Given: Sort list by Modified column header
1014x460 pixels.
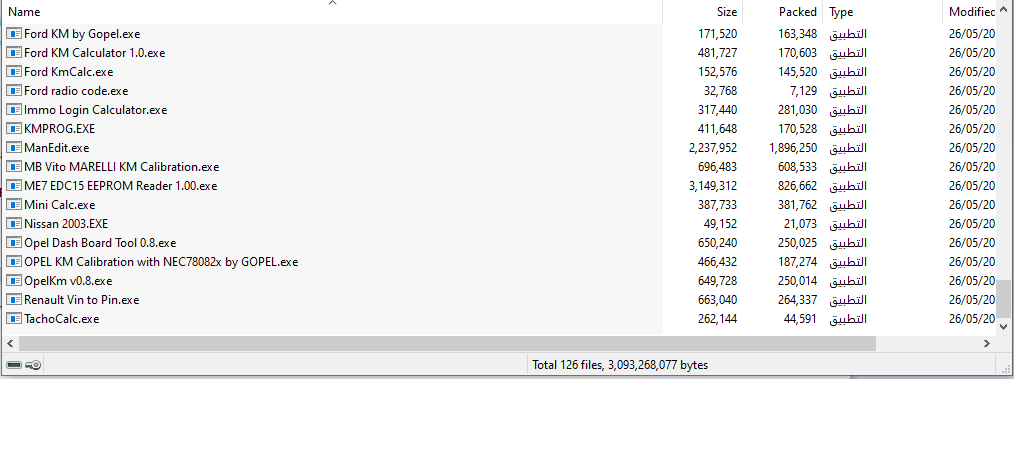Looking at the screenshot, I should point(969,12).
